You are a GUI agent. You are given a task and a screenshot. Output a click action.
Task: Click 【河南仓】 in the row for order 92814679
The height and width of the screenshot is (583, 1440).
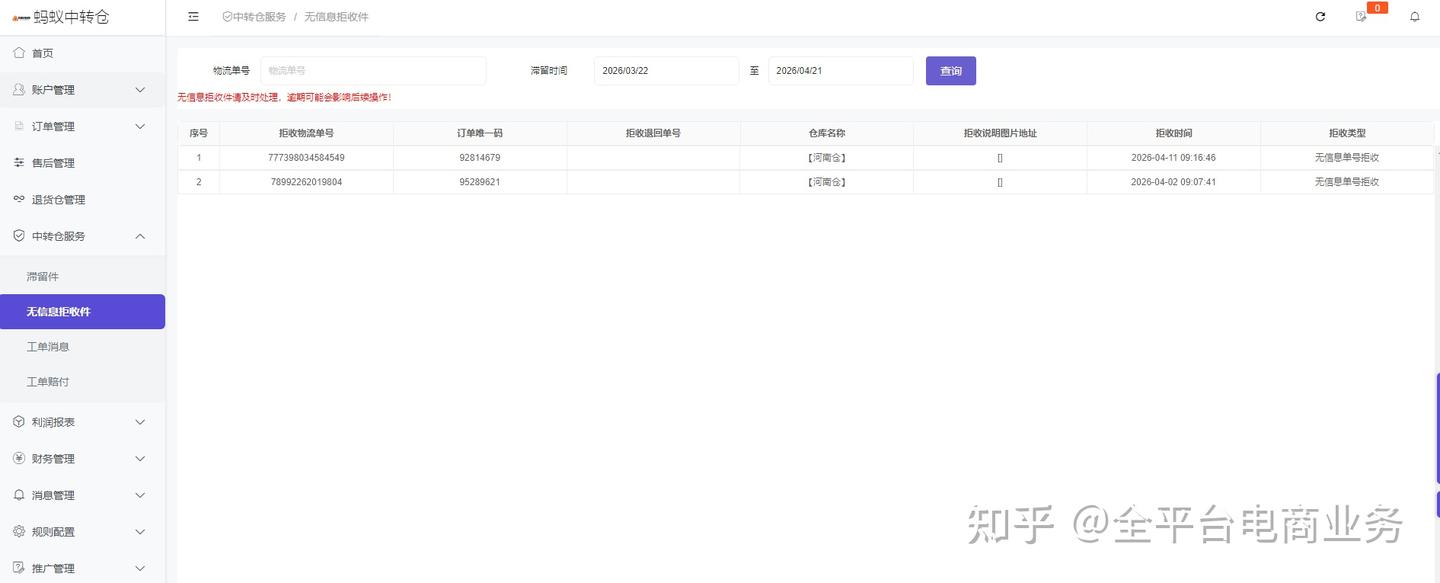click(x=827, y=158)
